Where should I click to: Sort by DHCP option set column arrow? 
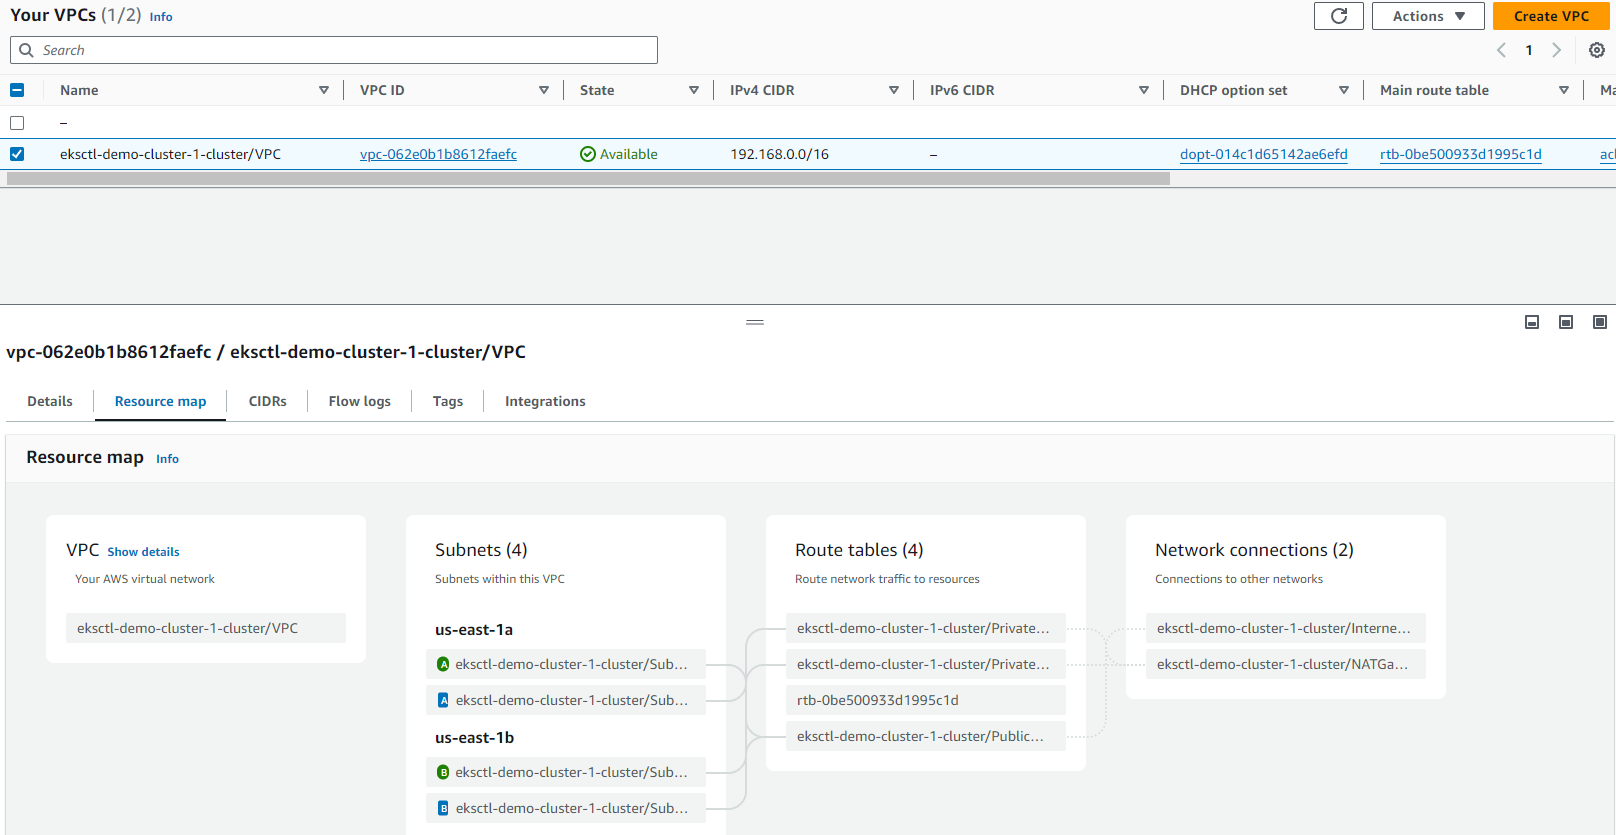pyautogui.click(x=1344, y=90)
